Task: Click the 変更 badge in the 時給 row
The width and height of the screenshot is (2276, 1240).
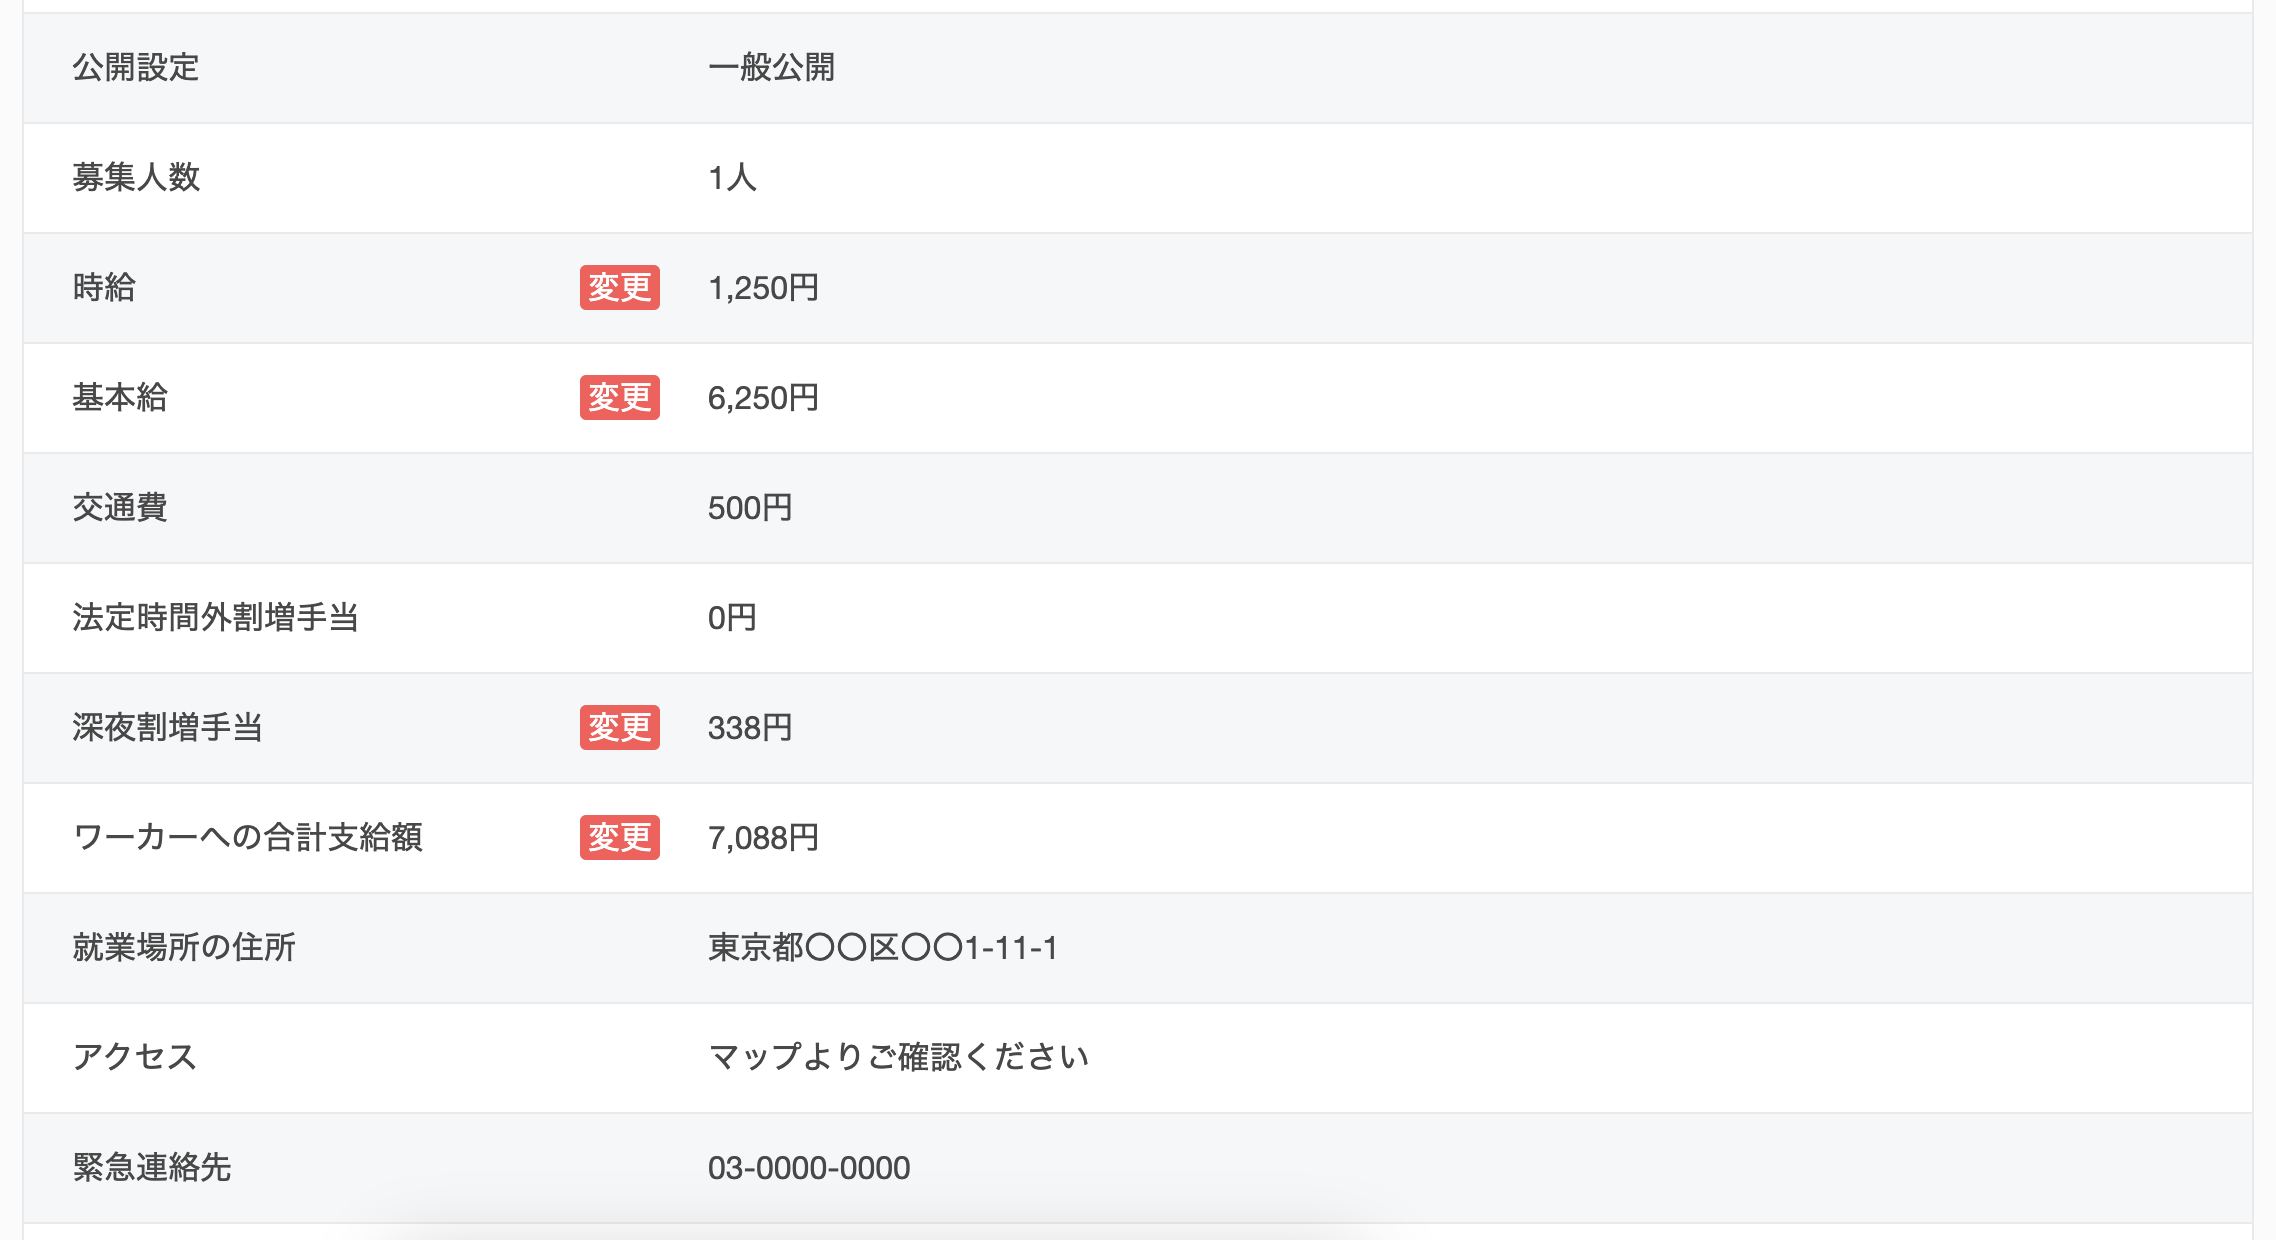Action: tap(620, 288)
